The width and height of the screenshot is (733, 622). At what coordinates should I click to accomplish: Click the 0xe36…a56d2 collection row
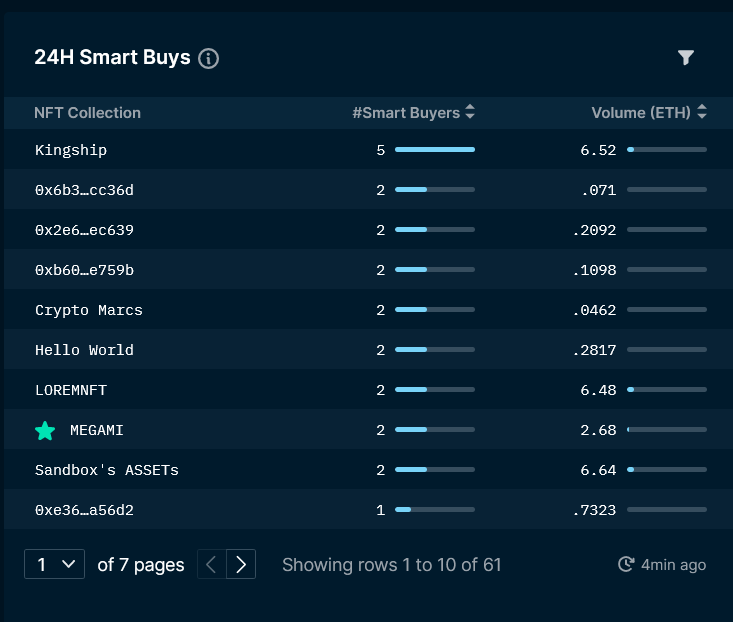(366, 509)
